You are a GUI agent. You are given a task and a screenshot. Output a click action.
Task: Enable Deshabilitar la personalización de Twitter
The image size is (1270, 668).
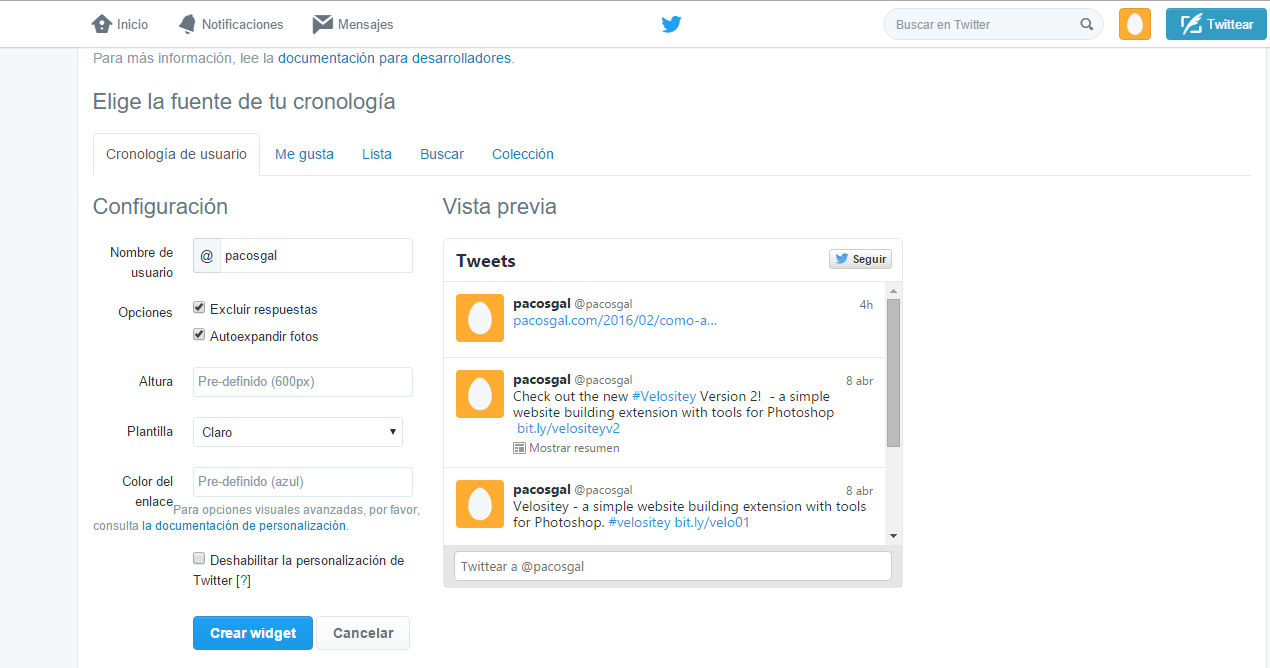[x=199, y=559]
